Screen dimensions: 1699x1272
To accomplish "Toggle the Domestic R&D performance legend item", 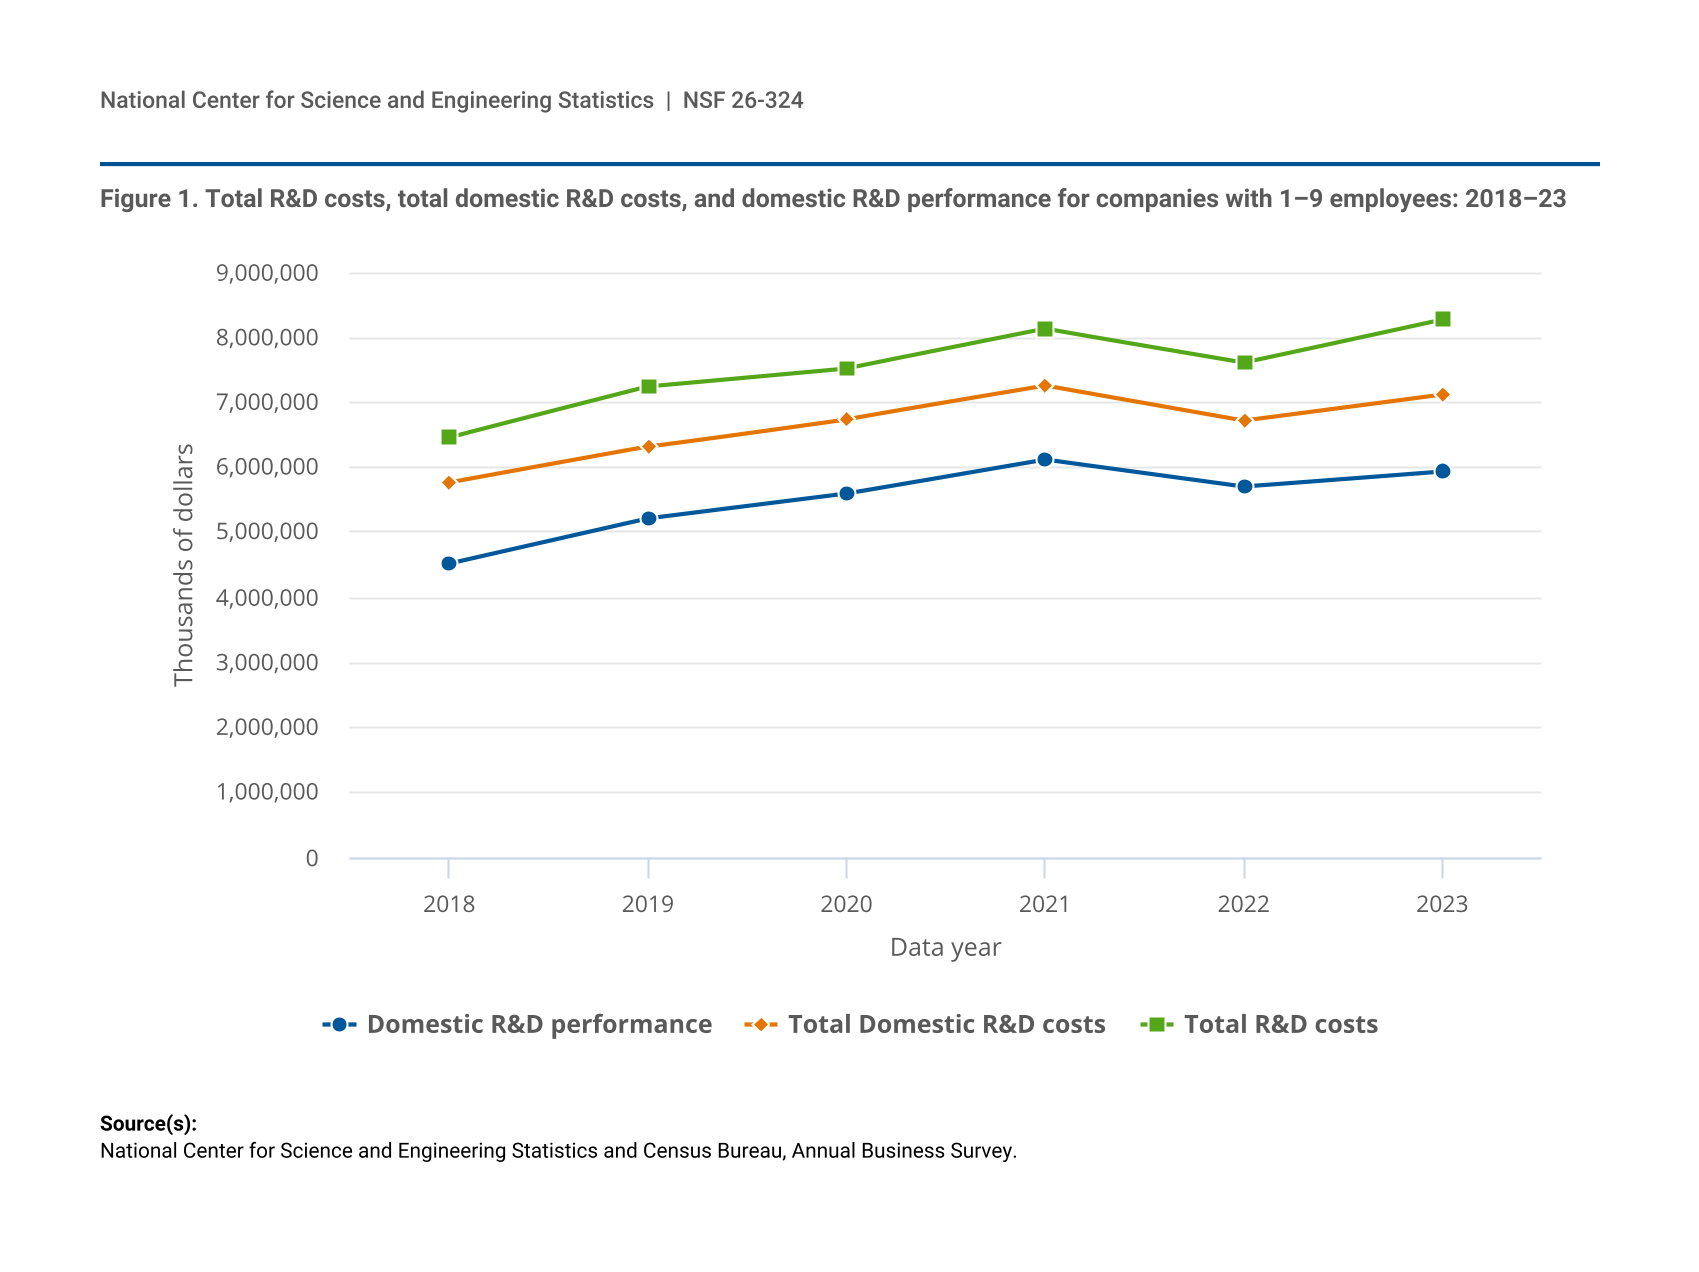I will [x=517, y=1024].
